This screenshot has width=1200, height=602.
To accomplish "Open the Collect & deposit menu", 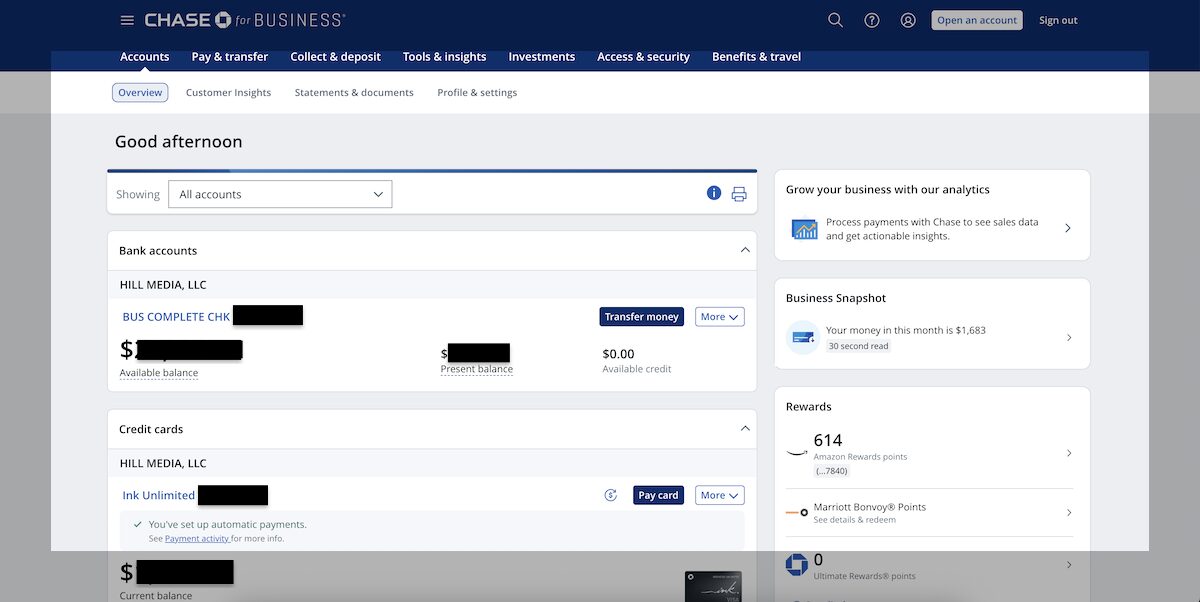I will tap(336, 57).
